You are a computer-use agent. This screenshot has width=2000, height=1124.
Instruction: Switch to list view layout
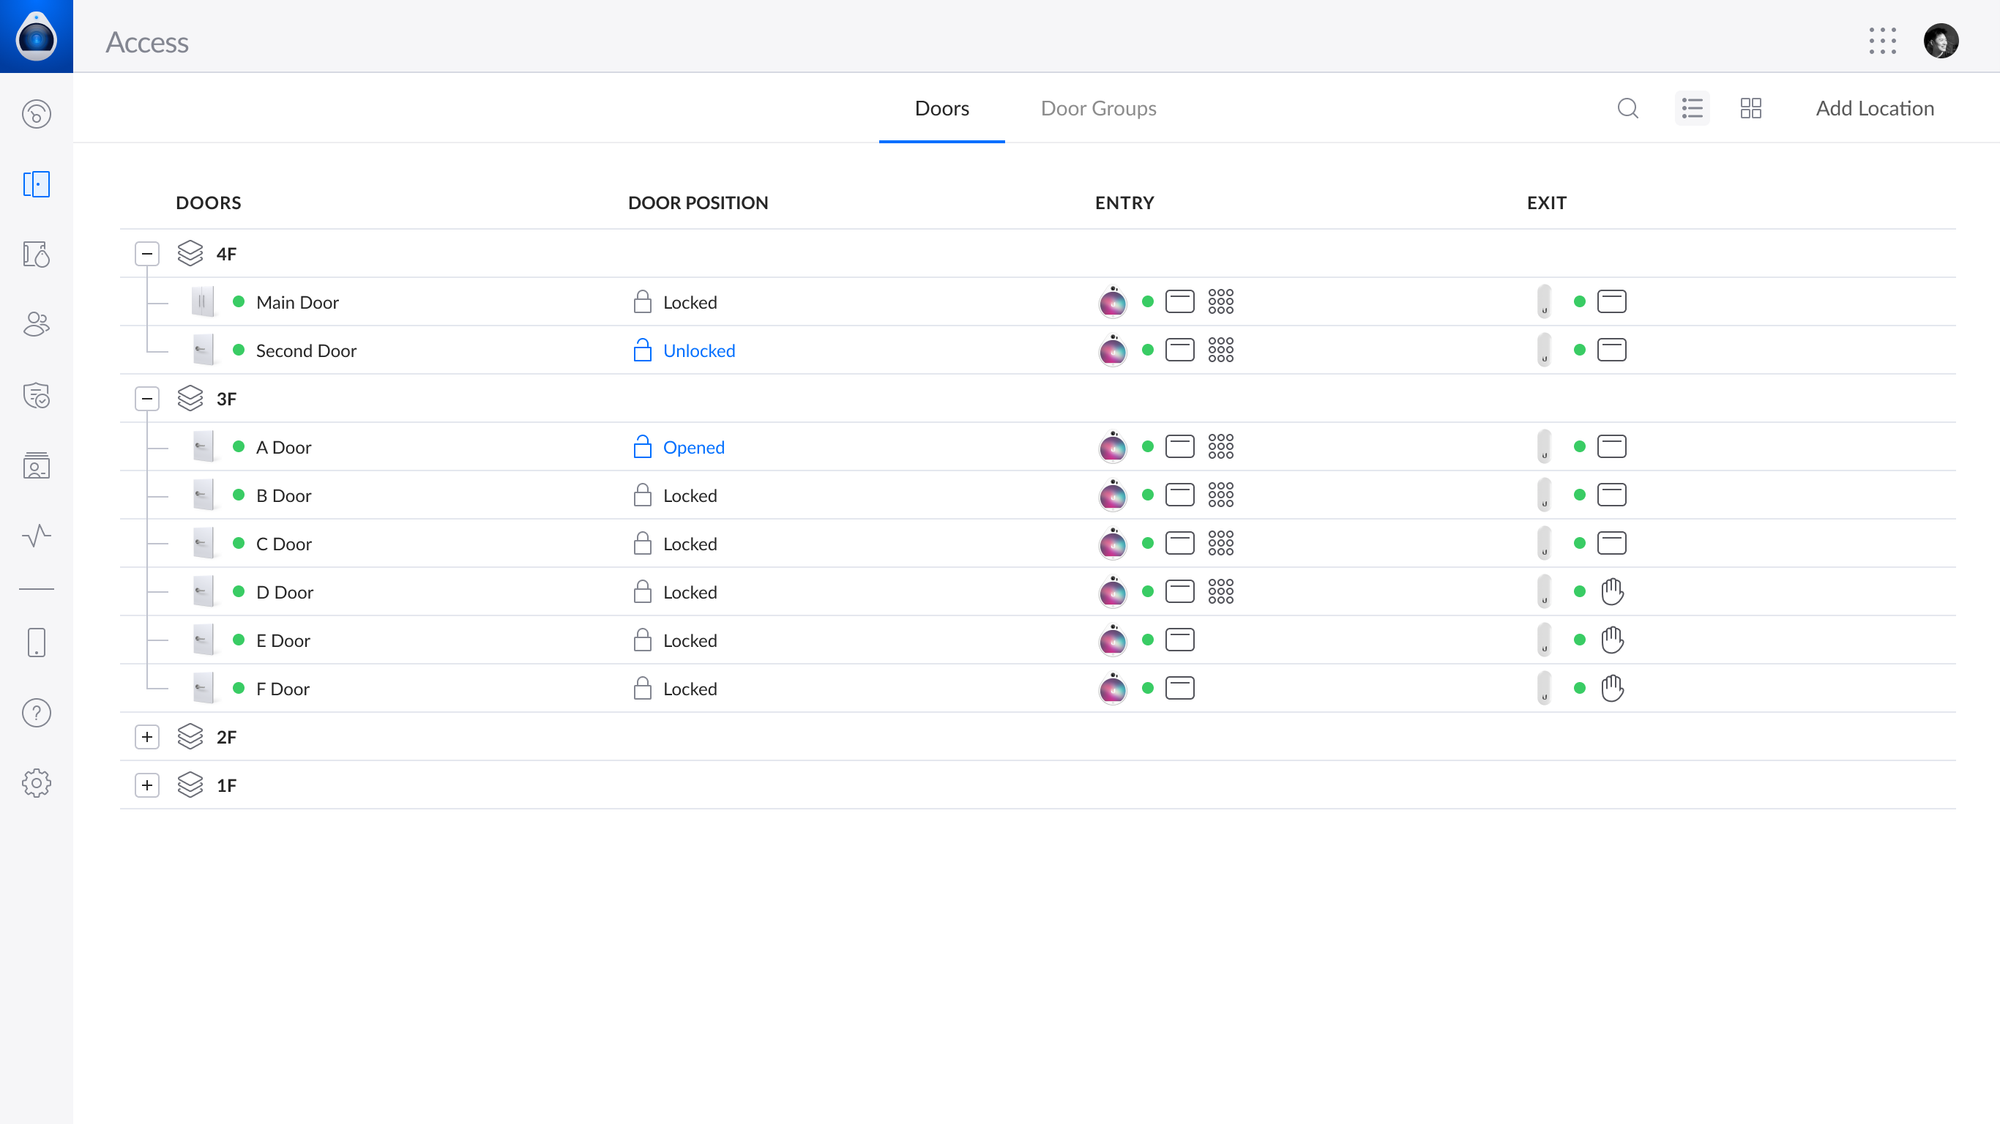tap(1692, 108)
